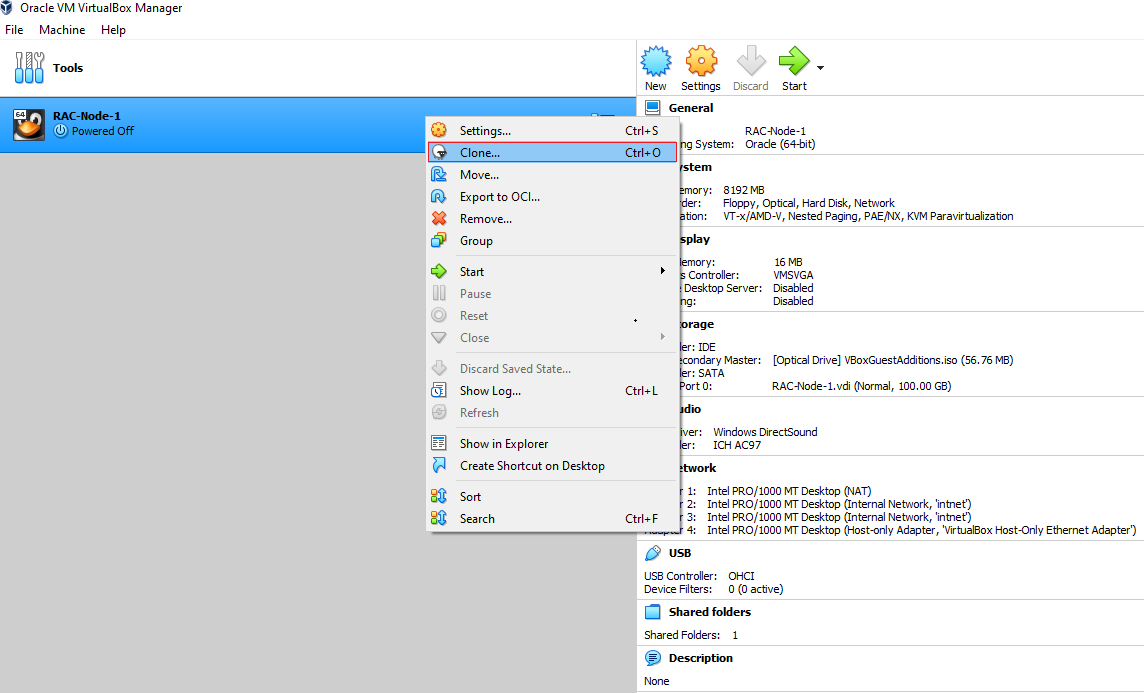Click Discard Saved State... menu entry
Image resolution: width=1144 pixels, height=693 pixels.
[x=552, y=368]
